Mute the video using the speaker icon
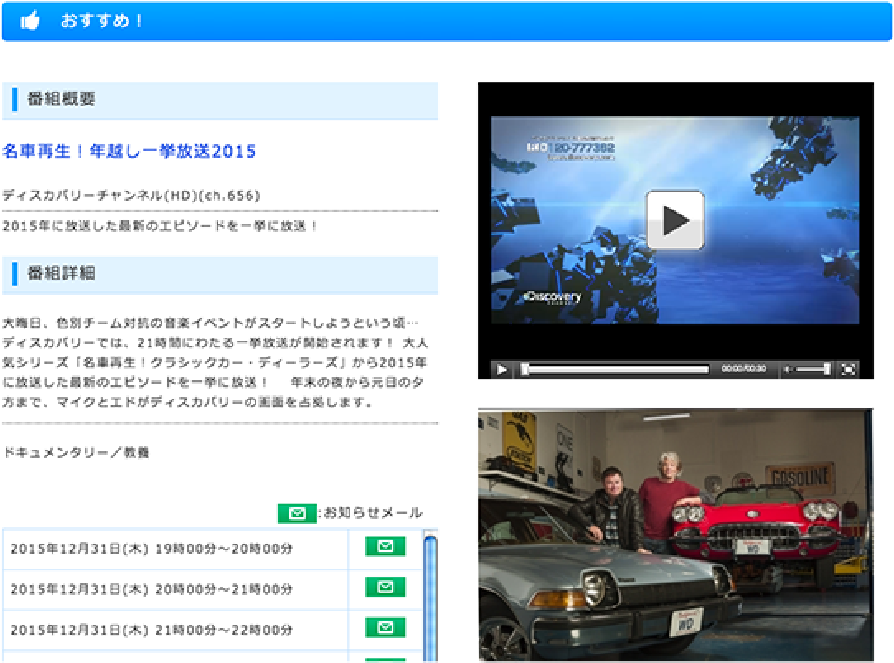The width and height of the screenshot is (894, 663). [789, 369]
